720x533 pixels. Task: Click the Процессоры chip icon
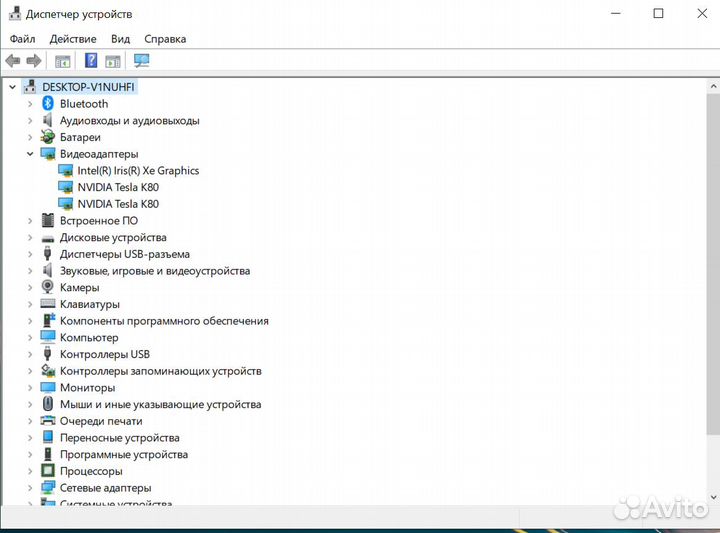[48, 471]
